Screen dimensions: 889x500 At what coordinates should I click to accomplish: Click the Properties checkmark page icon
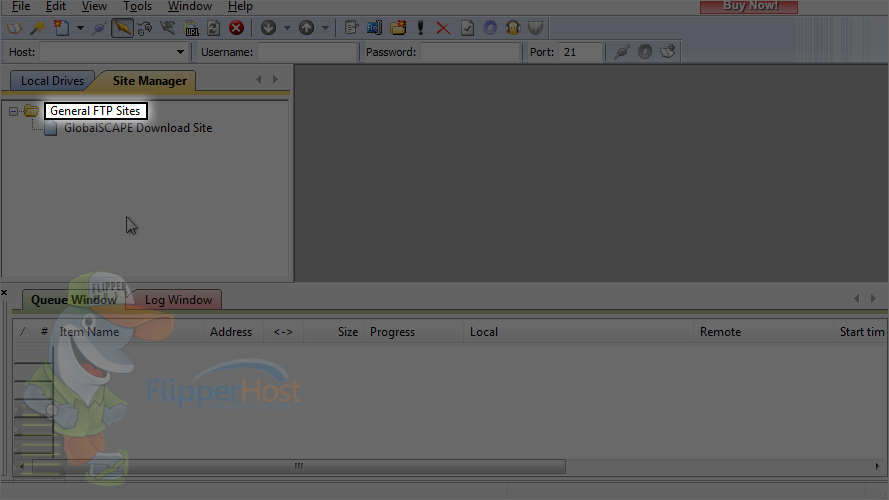coord(467,28)
